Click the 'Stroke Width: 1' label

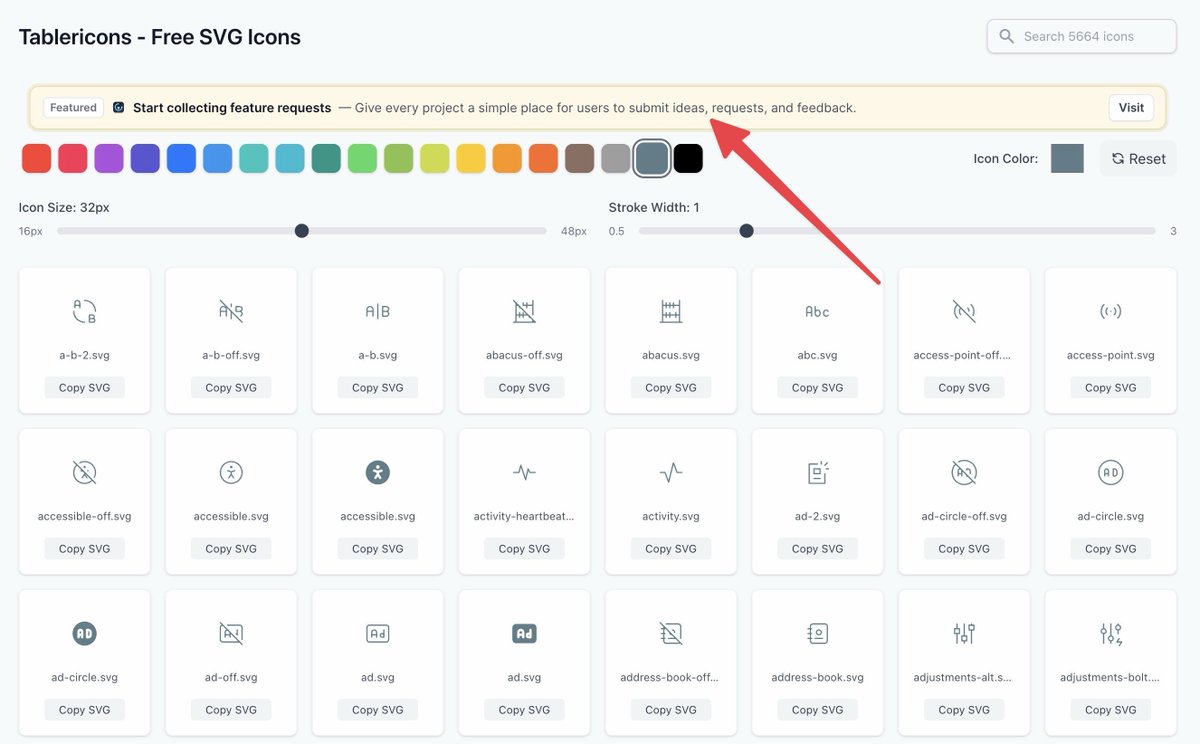(654, 208)
